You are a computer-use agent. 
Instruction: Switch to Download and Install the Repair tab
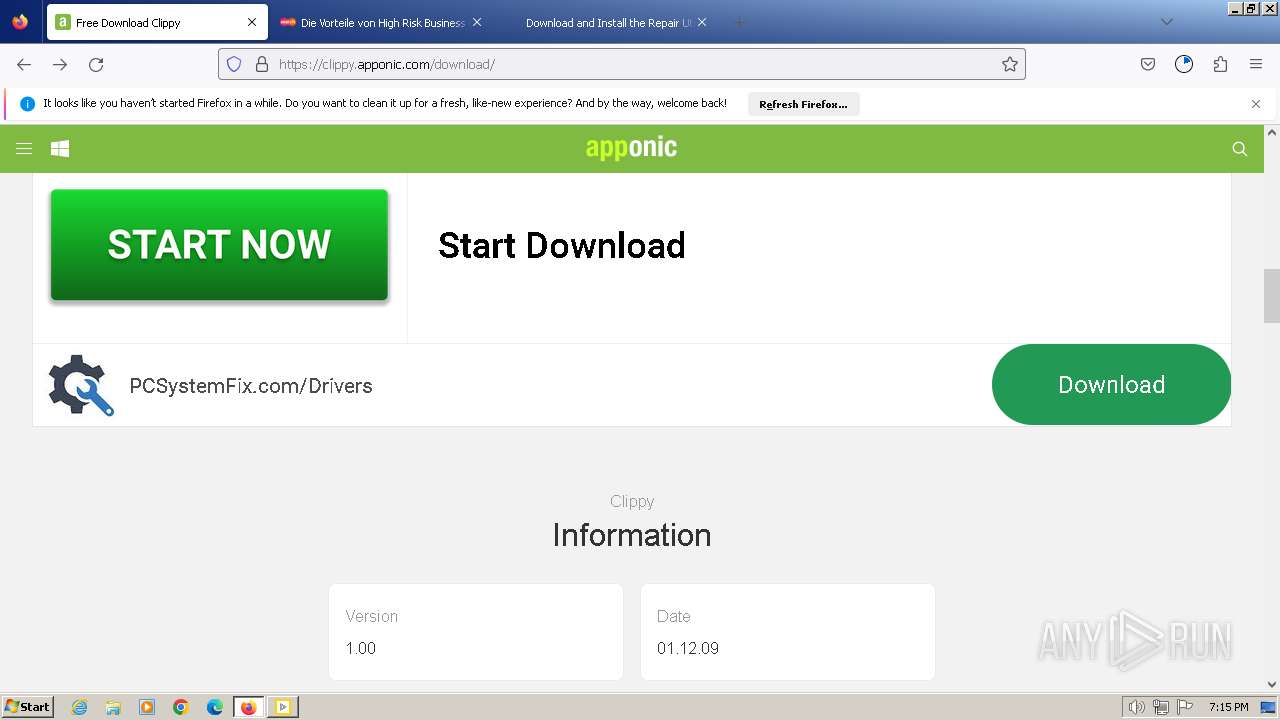pos(607,22)
